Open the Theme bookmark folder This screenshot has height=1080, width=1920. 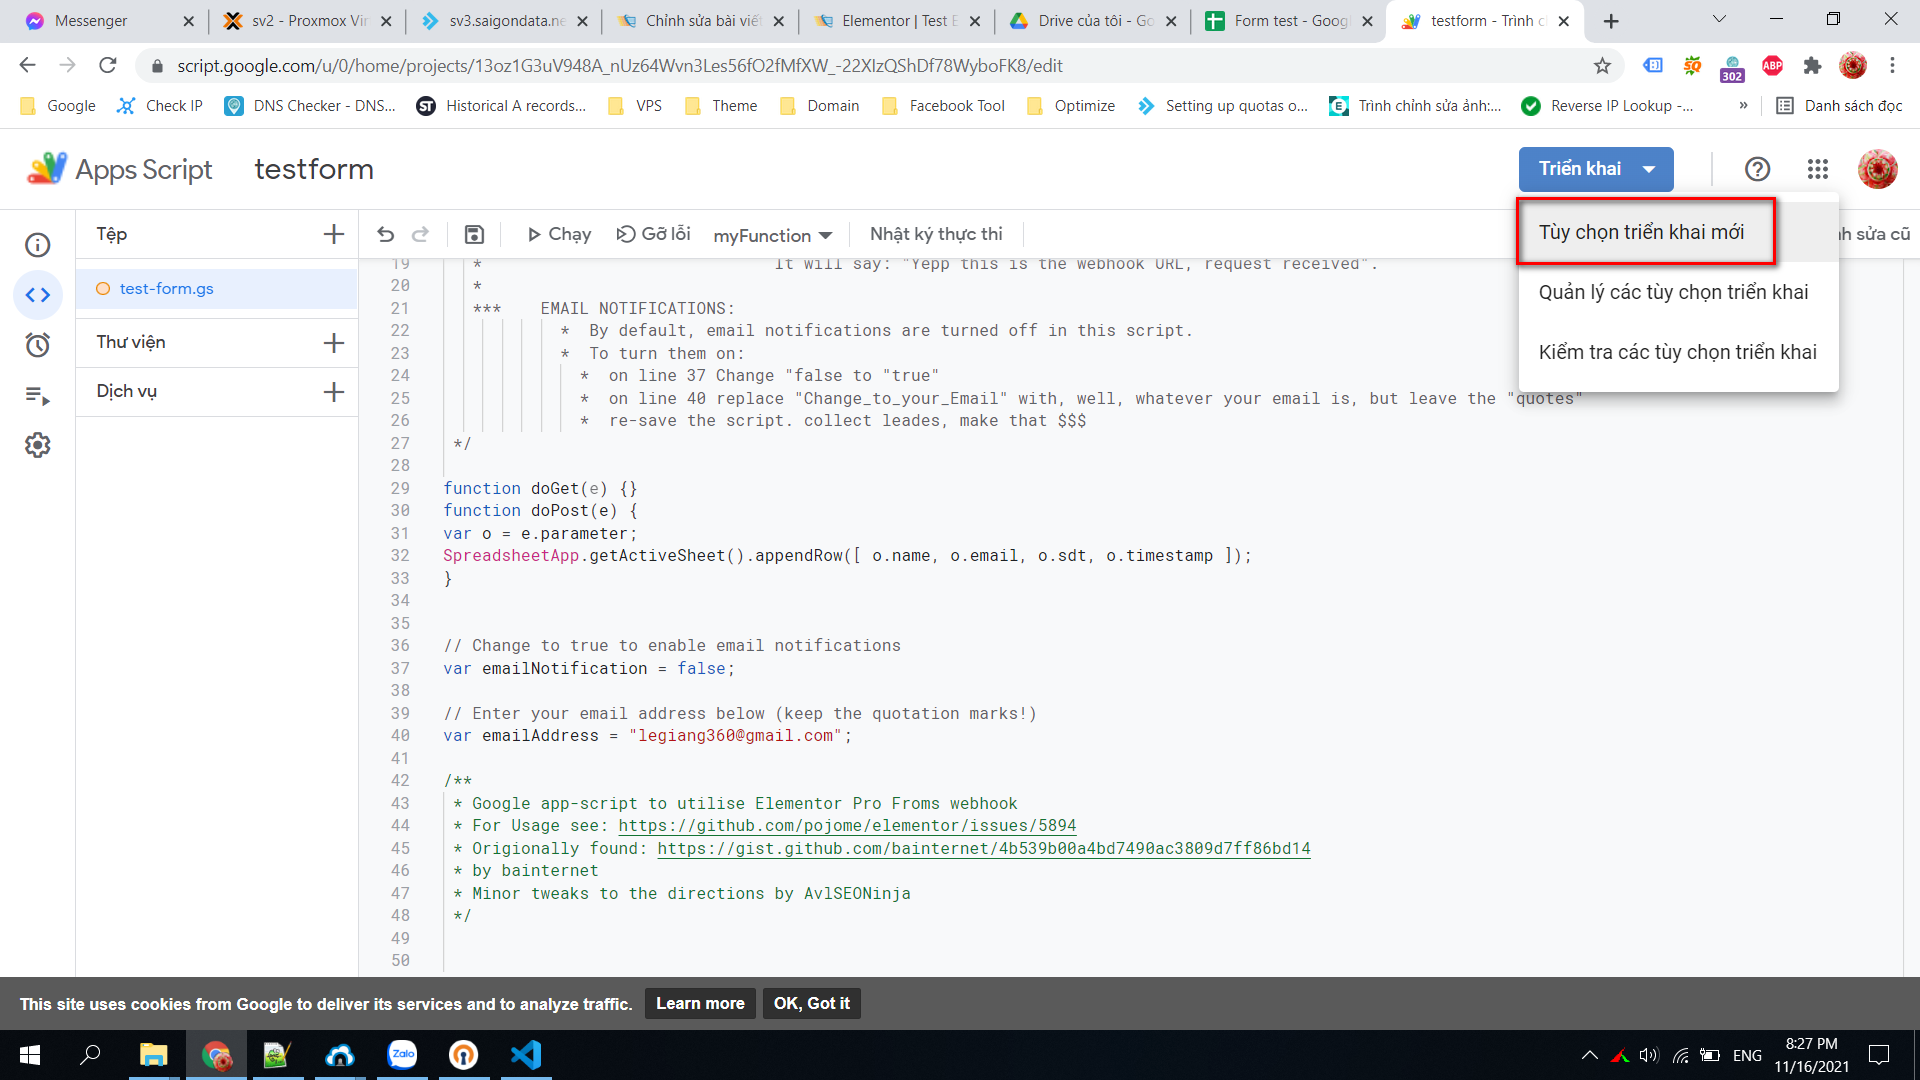coord(721,106)
